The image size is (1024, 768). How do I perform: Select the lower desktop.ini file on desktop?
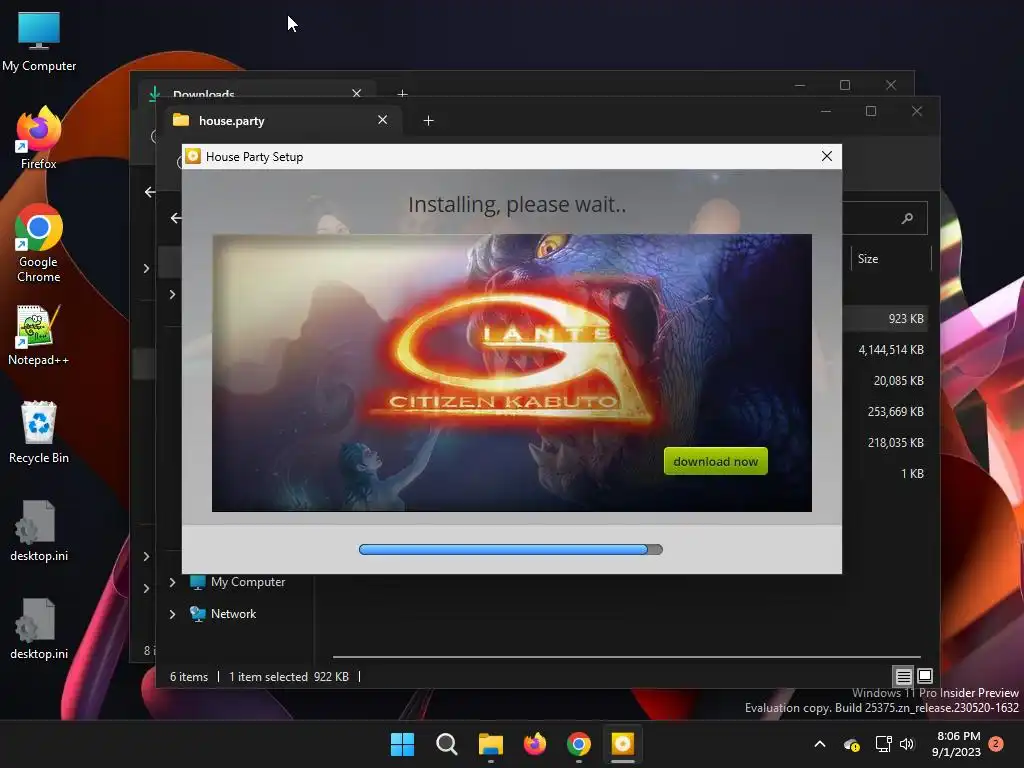pos(39,629)
